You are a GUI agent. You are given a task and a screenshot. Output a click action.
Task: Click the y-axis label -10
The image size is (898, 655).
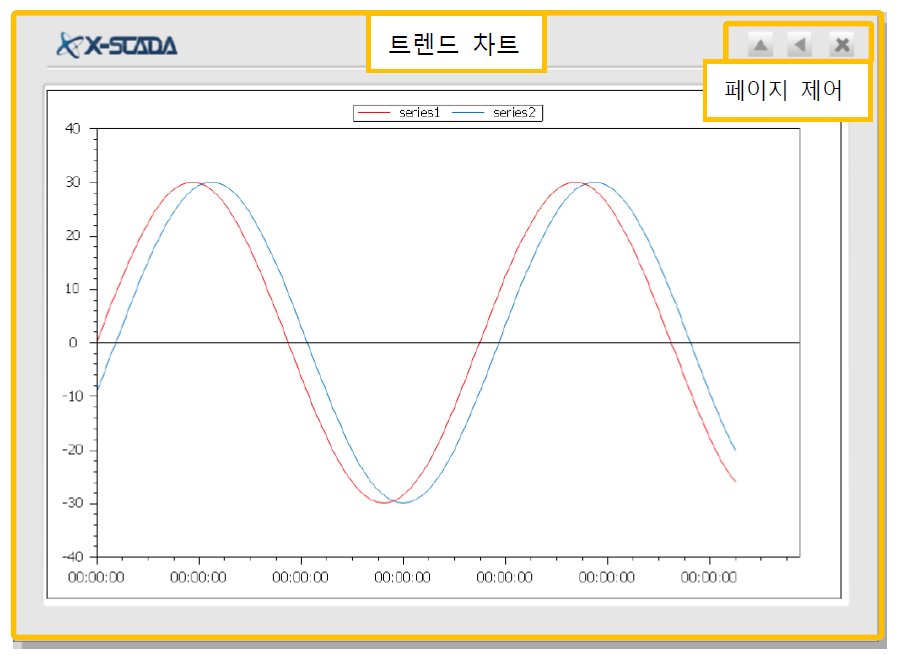pos(73,396)
